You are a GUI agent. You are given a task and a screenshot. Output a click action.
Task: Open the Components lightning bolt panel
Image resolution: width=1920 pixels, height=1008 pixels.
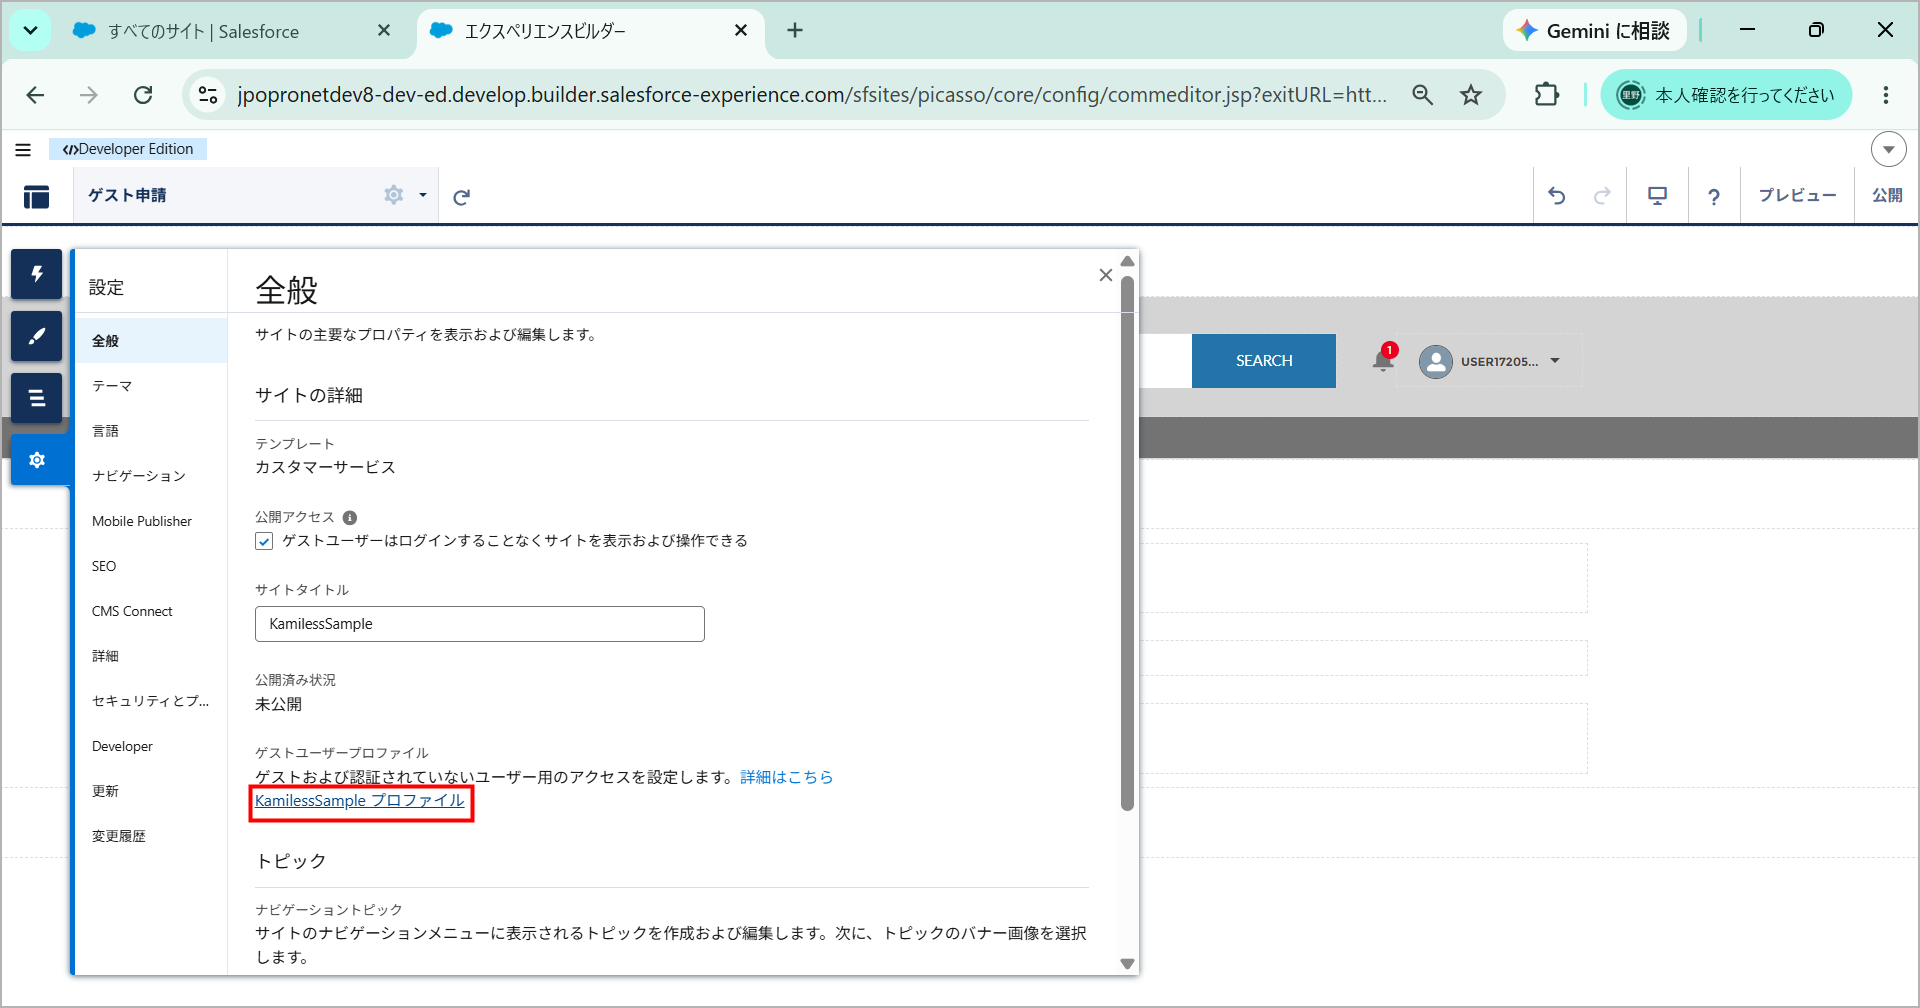click(x=37, y=274)
